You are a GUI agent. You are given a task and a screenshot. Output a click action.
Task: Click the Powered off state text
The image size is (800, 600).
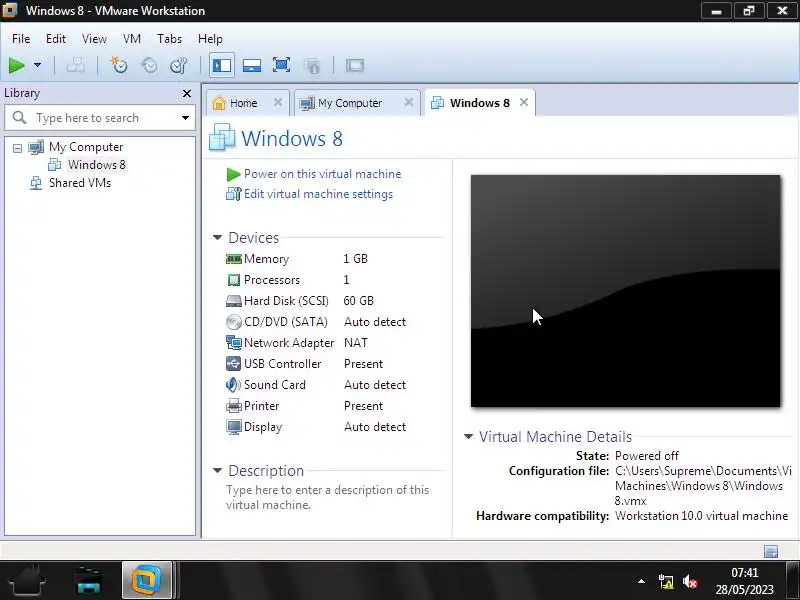[x=647, y=456]
